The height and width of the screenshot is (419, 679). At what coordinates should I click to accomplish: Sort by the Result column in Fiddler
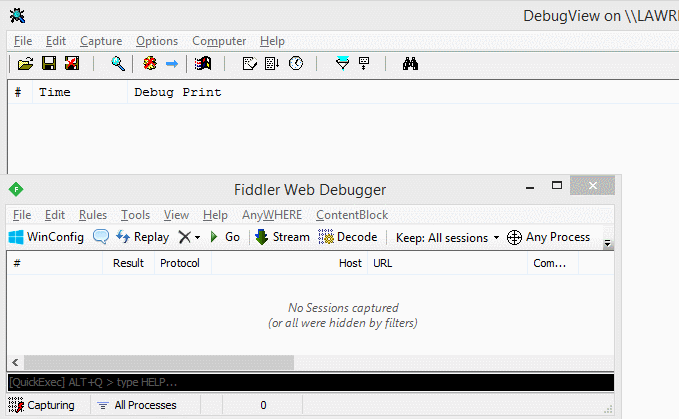129,263
